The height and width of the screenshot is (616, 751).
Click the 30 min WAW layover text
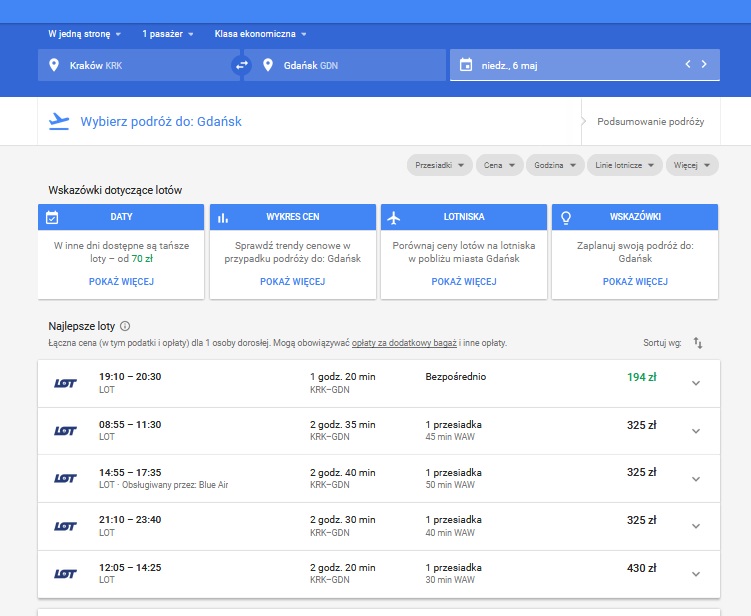pos(450,580)
